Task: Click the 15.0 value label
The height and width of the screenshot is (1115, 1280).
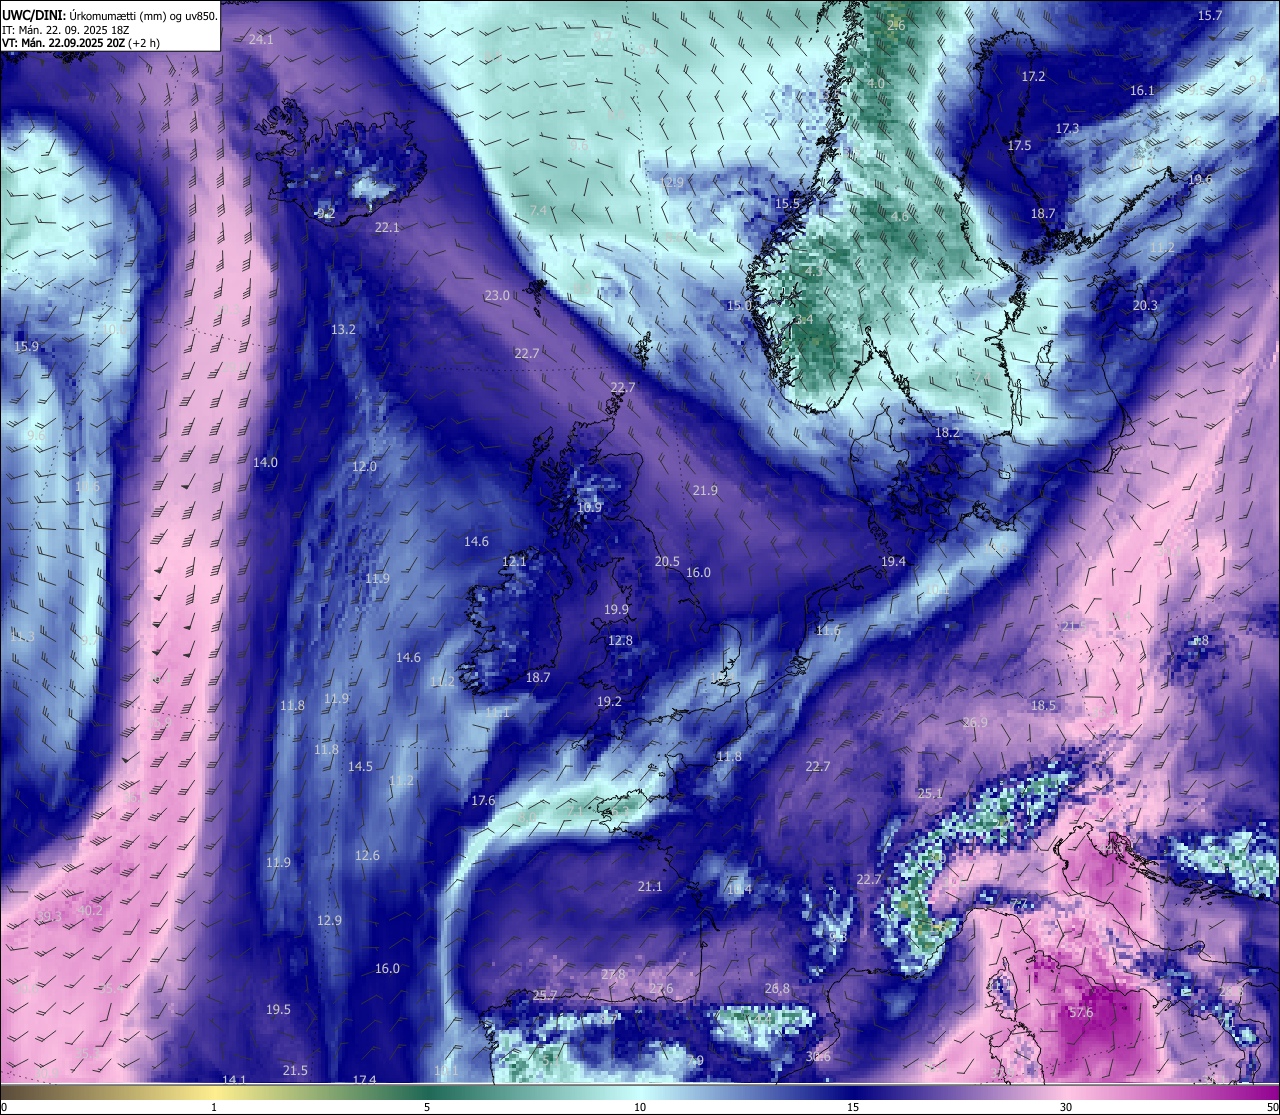Action: coord(739,306)
